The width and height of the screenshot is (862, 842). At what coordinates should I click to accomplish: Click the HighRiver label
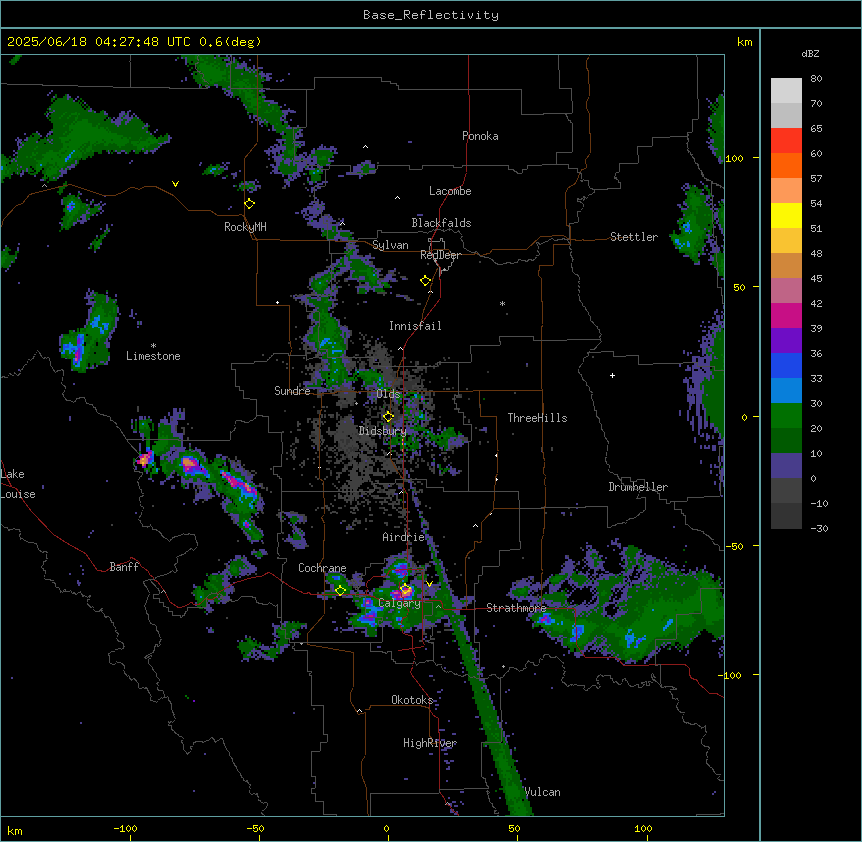tap(430, 743)
